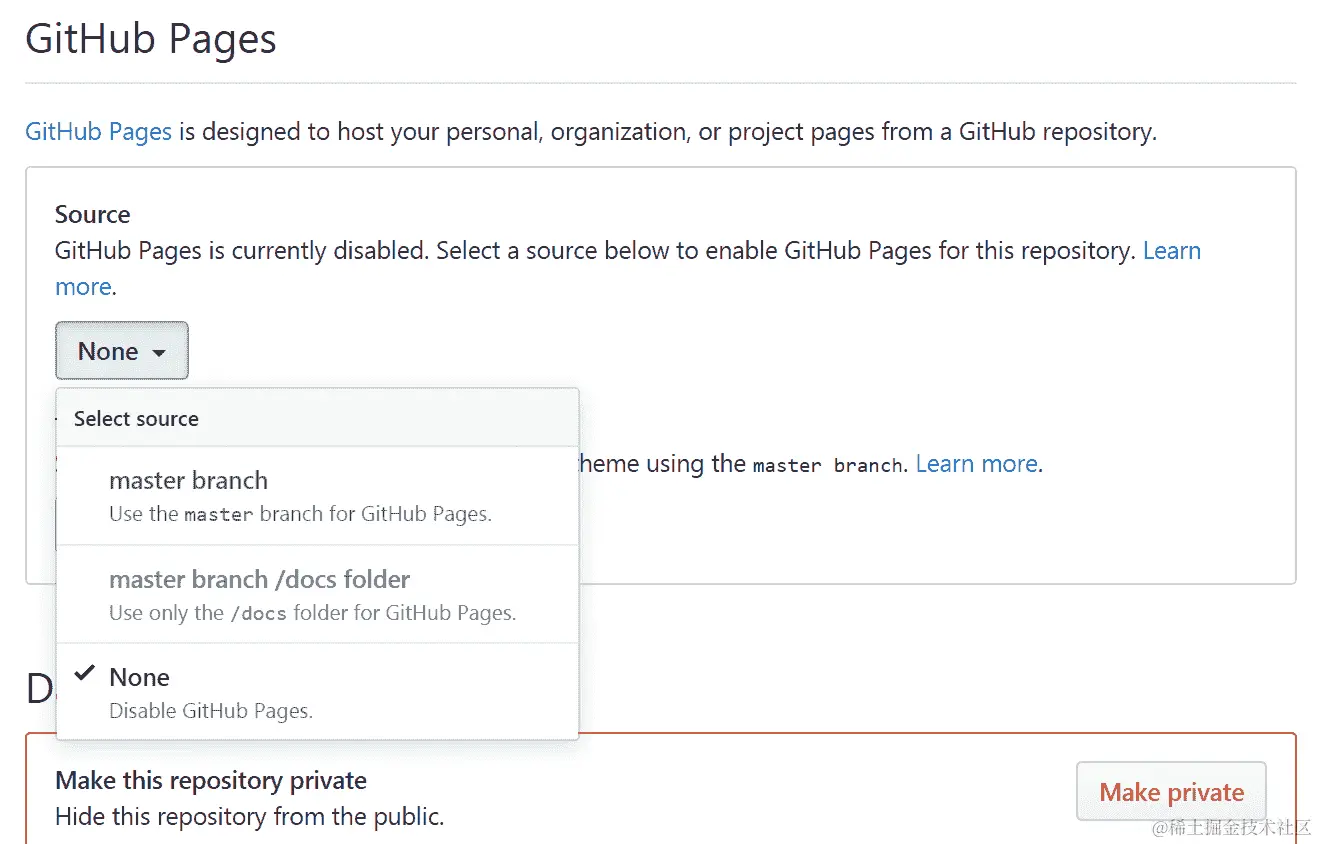1318x844 pixels.
Task: Select None to disable GitHub Pages
Action: click(x=139, y=677)
